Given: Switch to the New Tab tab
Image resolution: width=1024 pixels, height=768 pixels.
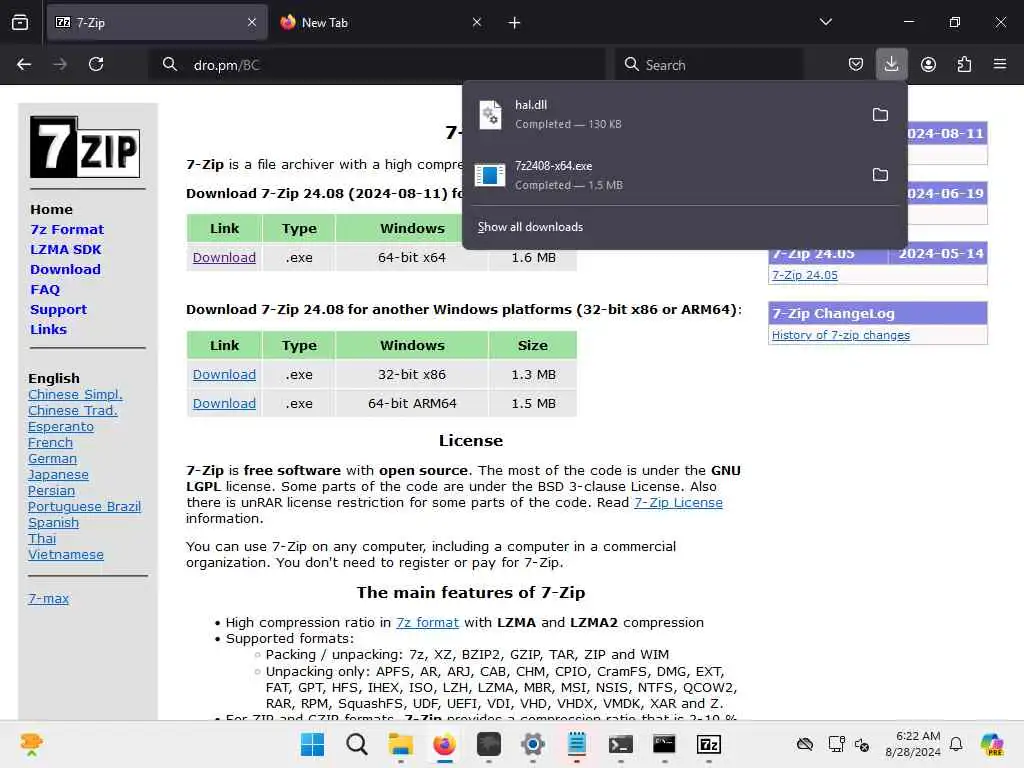Looking at the screenshot, I should click(x=382, y=22).
